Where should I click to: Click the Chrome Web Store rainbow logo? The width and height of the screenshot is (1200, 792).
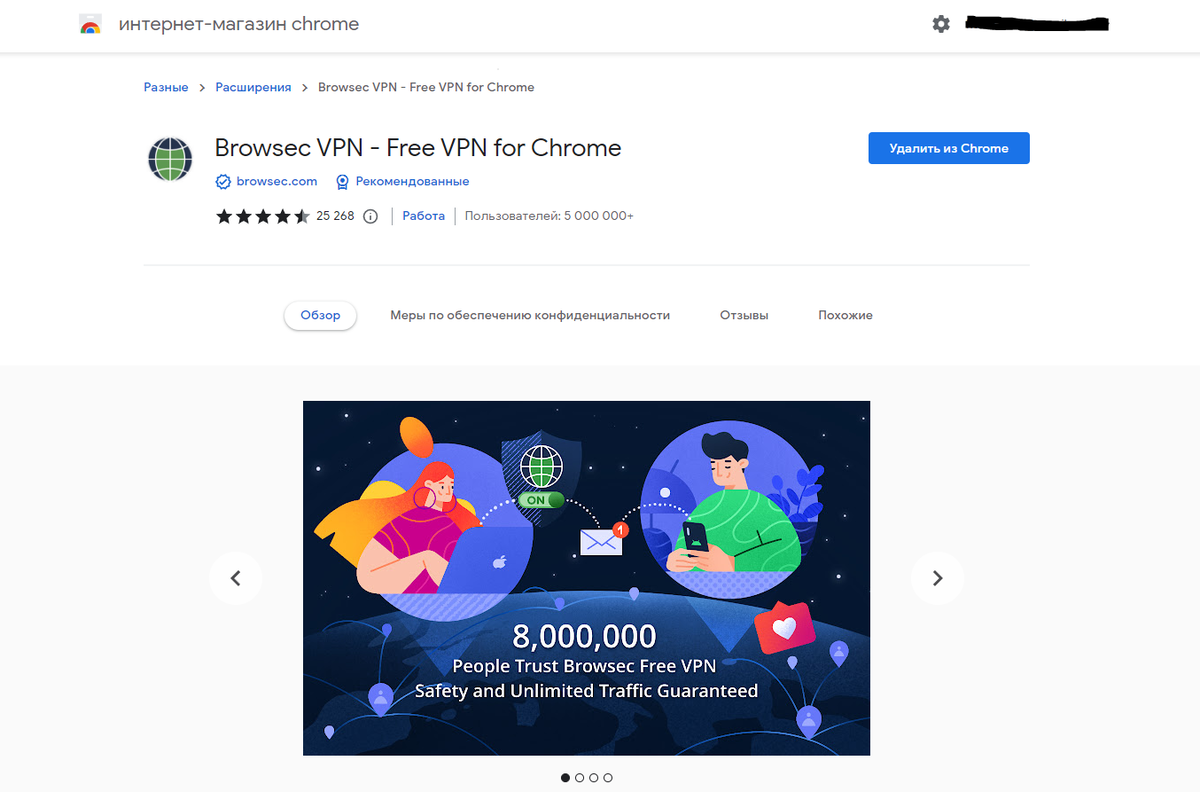[90, 25]
